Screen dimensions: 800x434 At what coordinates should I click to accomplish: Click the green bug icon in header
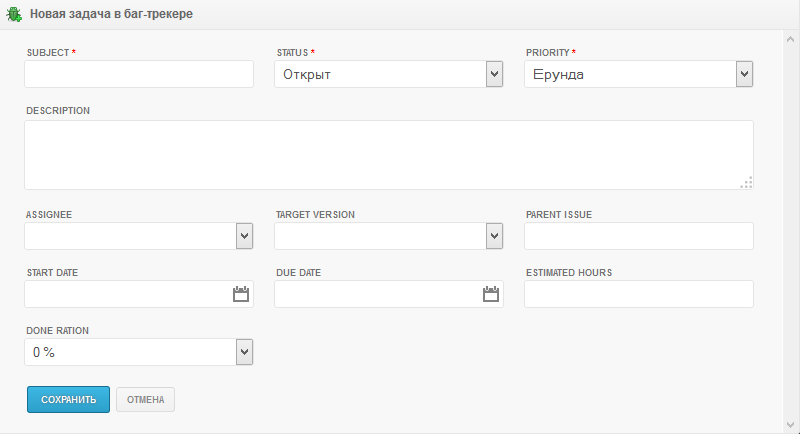pos(14,15)
